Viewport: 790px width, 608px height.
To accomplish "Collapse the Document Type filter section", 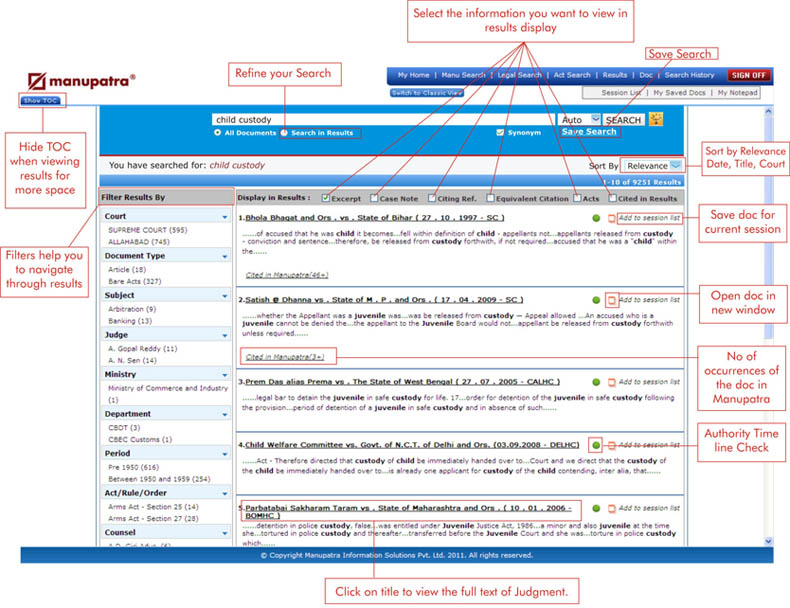I will [225, 256].
